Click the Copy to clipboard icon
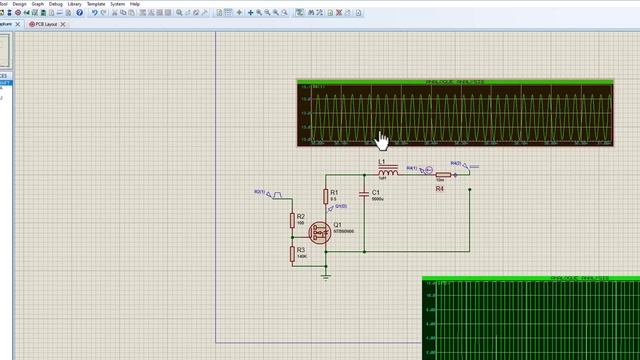The width and height of the screenshot is (640, 360). click(x=123, y=13)
